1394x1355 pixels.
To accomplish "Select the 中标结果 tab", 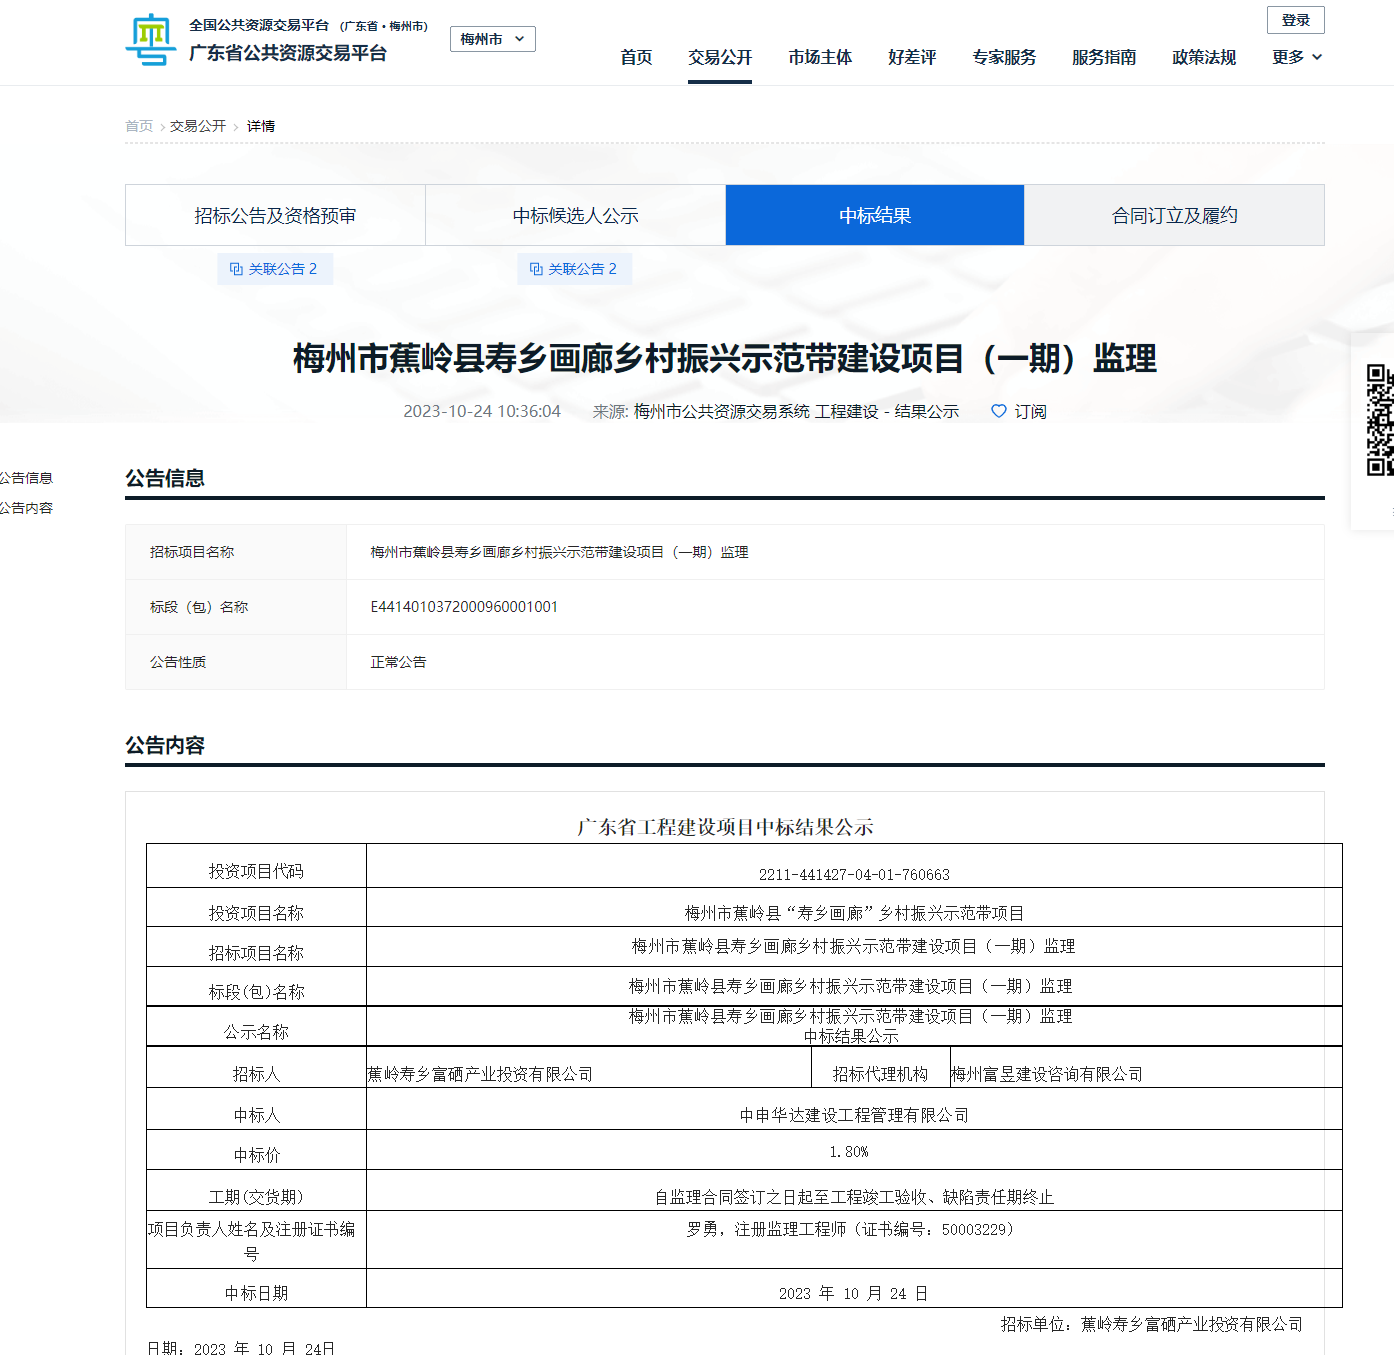I will coord(875,215).
